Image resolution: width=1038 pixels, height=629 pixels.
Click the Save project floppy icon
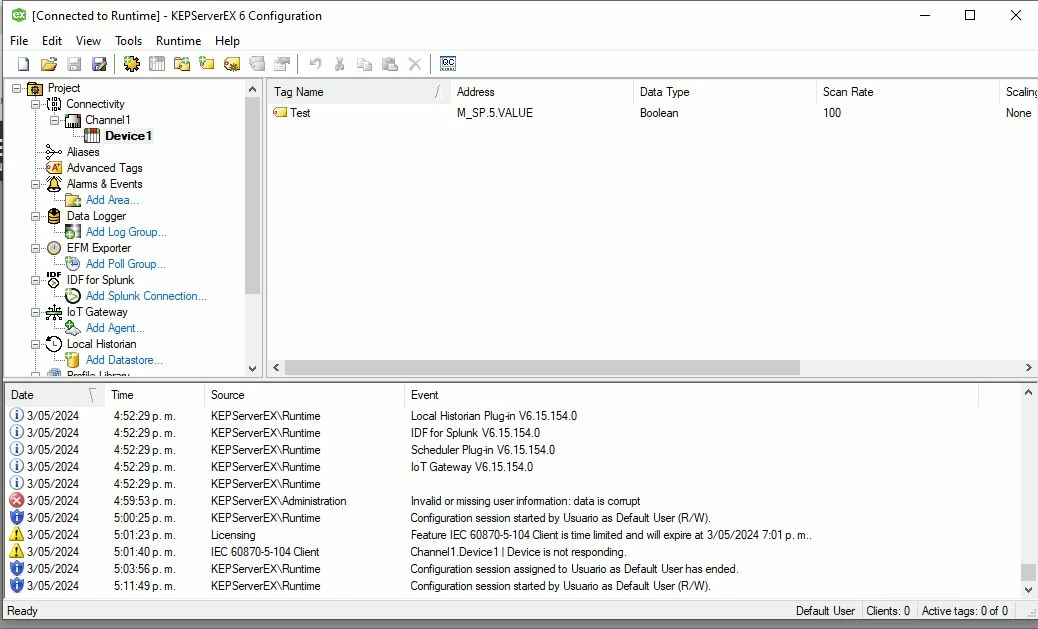[x=74, y=64]
